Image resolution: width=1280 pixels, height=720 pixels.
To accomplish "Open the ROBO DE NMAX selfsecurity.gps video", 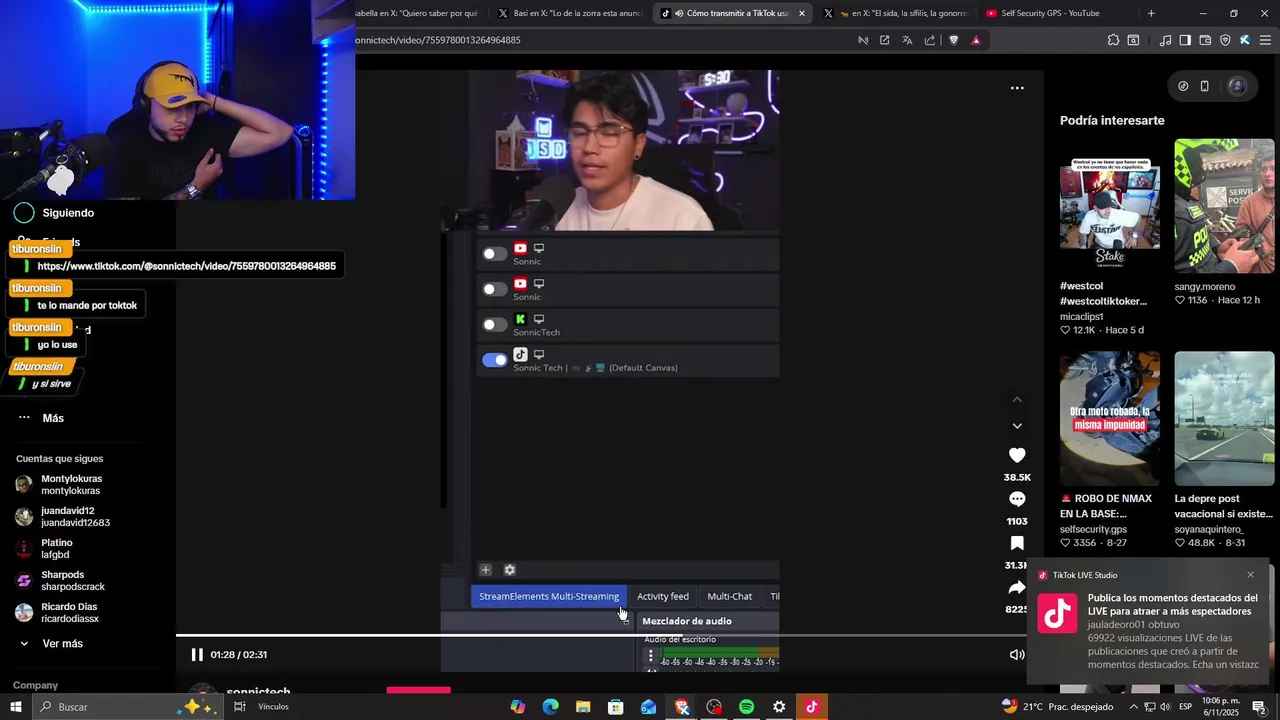I will pos(1110,418).
